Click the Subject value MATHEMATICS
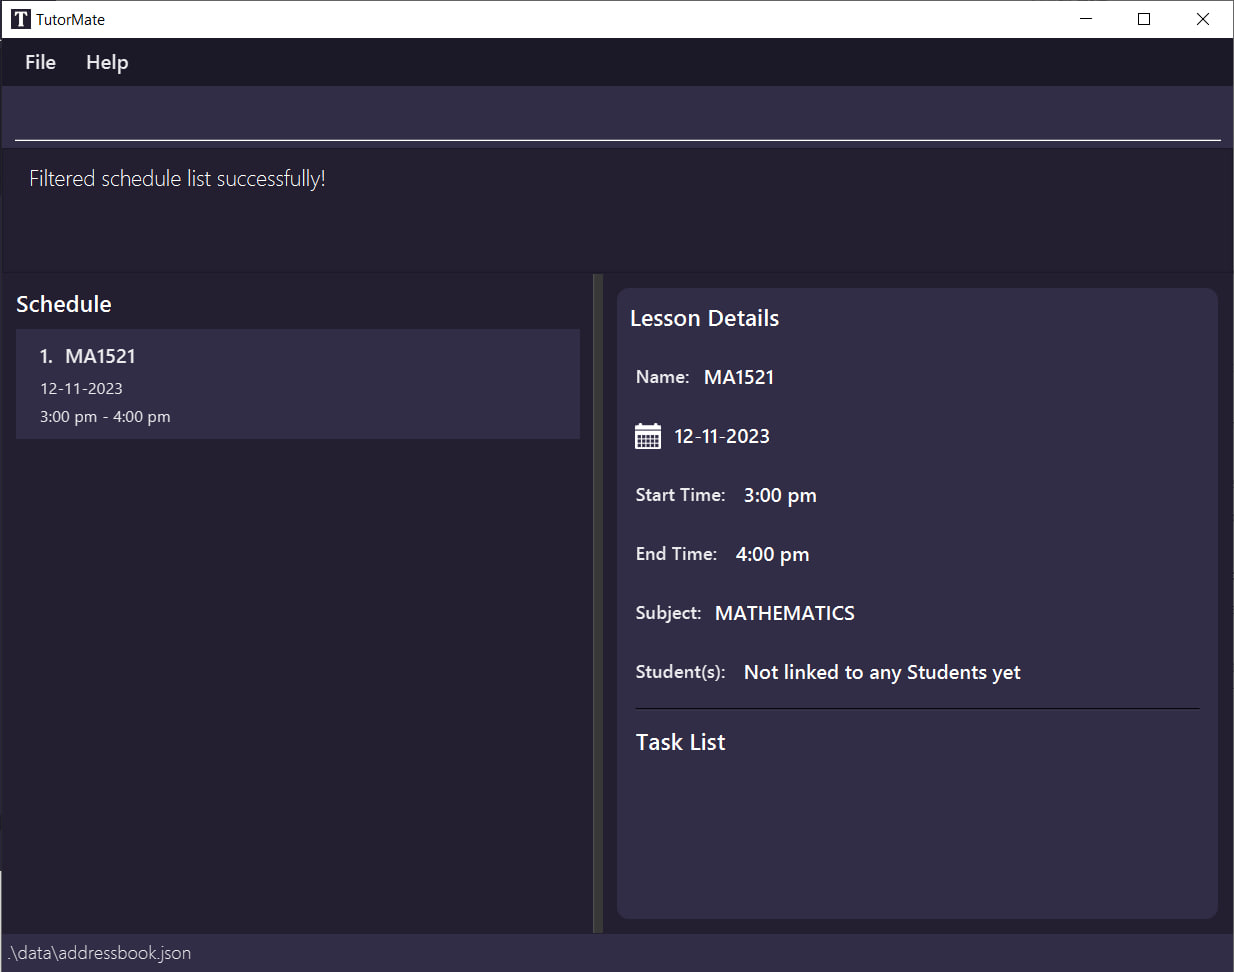1234x972 pixels. click(x=785, y=613)
